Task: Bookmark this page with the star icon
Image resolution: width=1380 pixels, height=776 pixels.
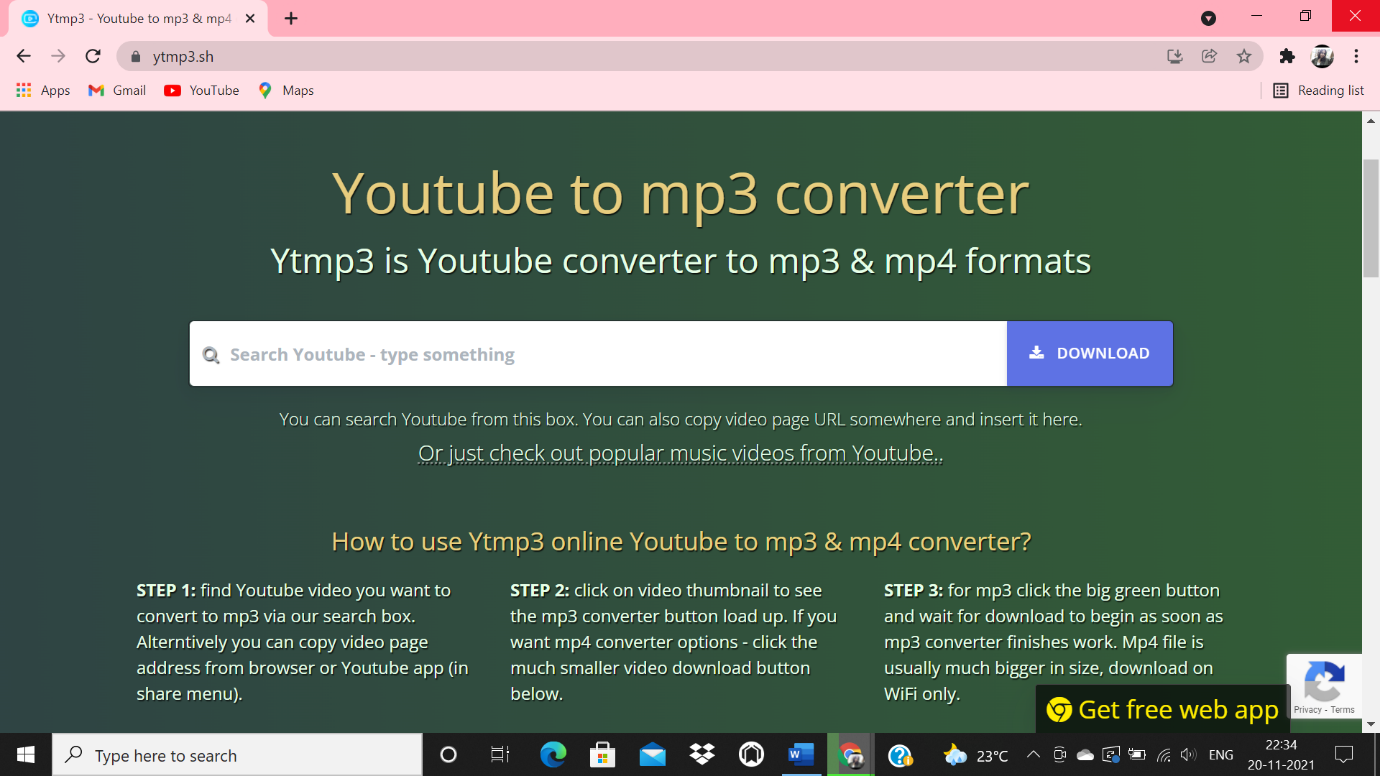Action: pyautogui.click(x=1244, y=57)
